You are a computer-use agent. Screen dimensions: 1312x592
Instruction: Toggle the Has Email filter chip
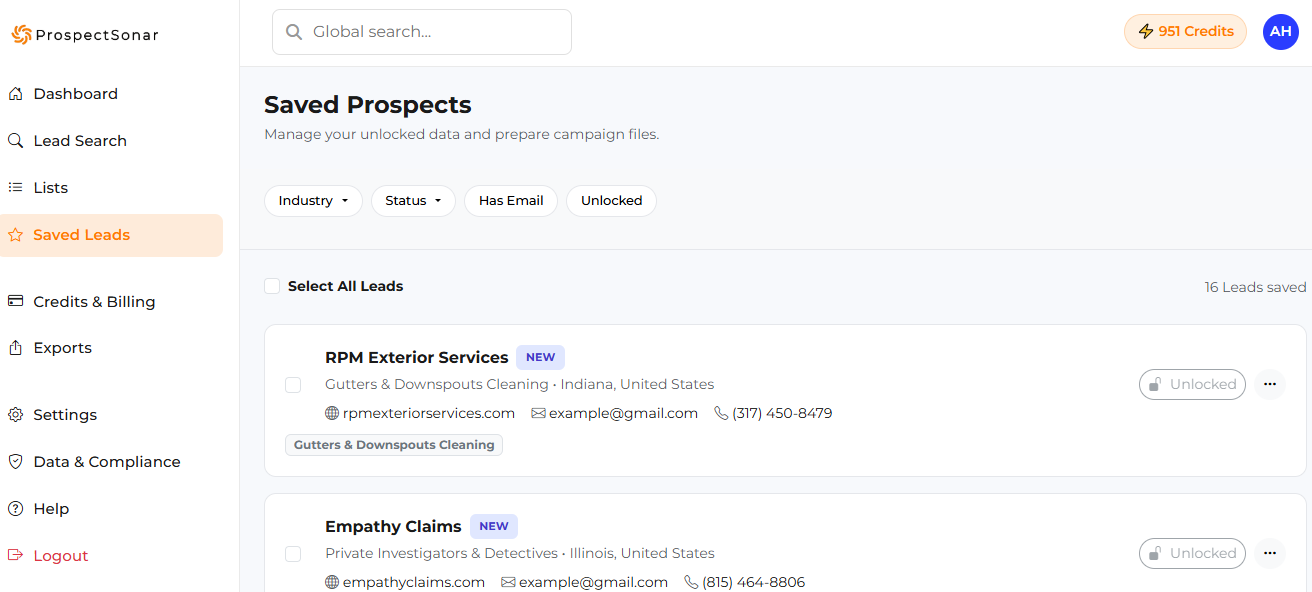point(510,201)
